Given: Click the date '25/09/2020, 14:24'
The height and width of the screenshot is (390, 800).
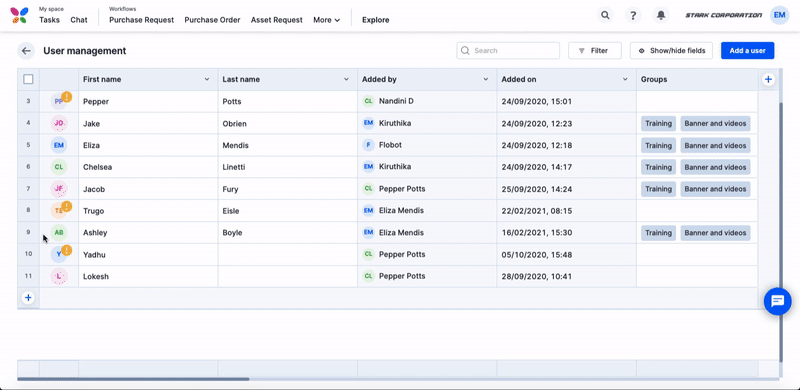Looking at the screenshot, I should point(537,189).
